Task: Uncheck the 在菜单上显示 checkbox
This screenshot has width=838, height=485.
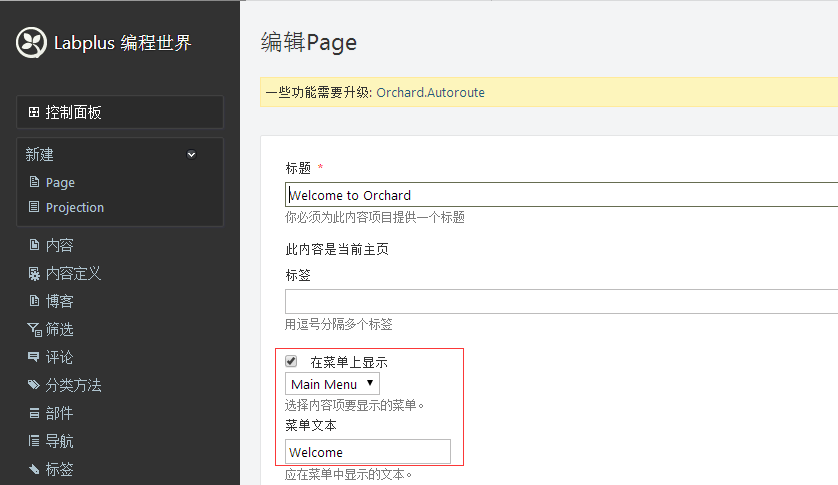Action: coord(291,361)
